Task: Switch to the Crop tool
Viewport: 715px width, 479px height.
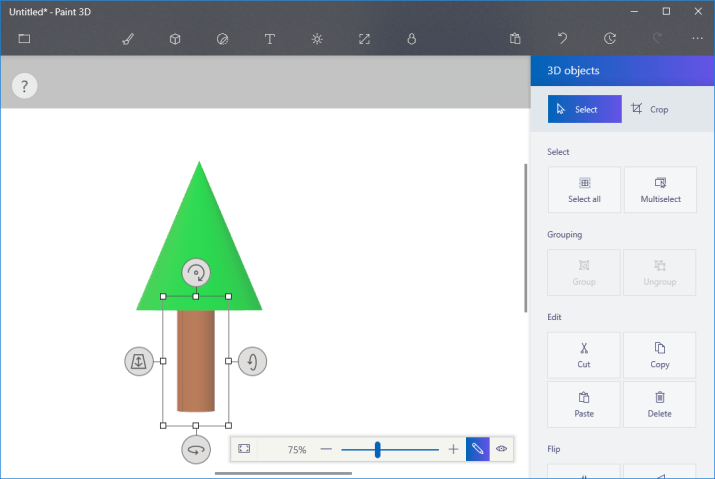Action: (x=650, y=109)
